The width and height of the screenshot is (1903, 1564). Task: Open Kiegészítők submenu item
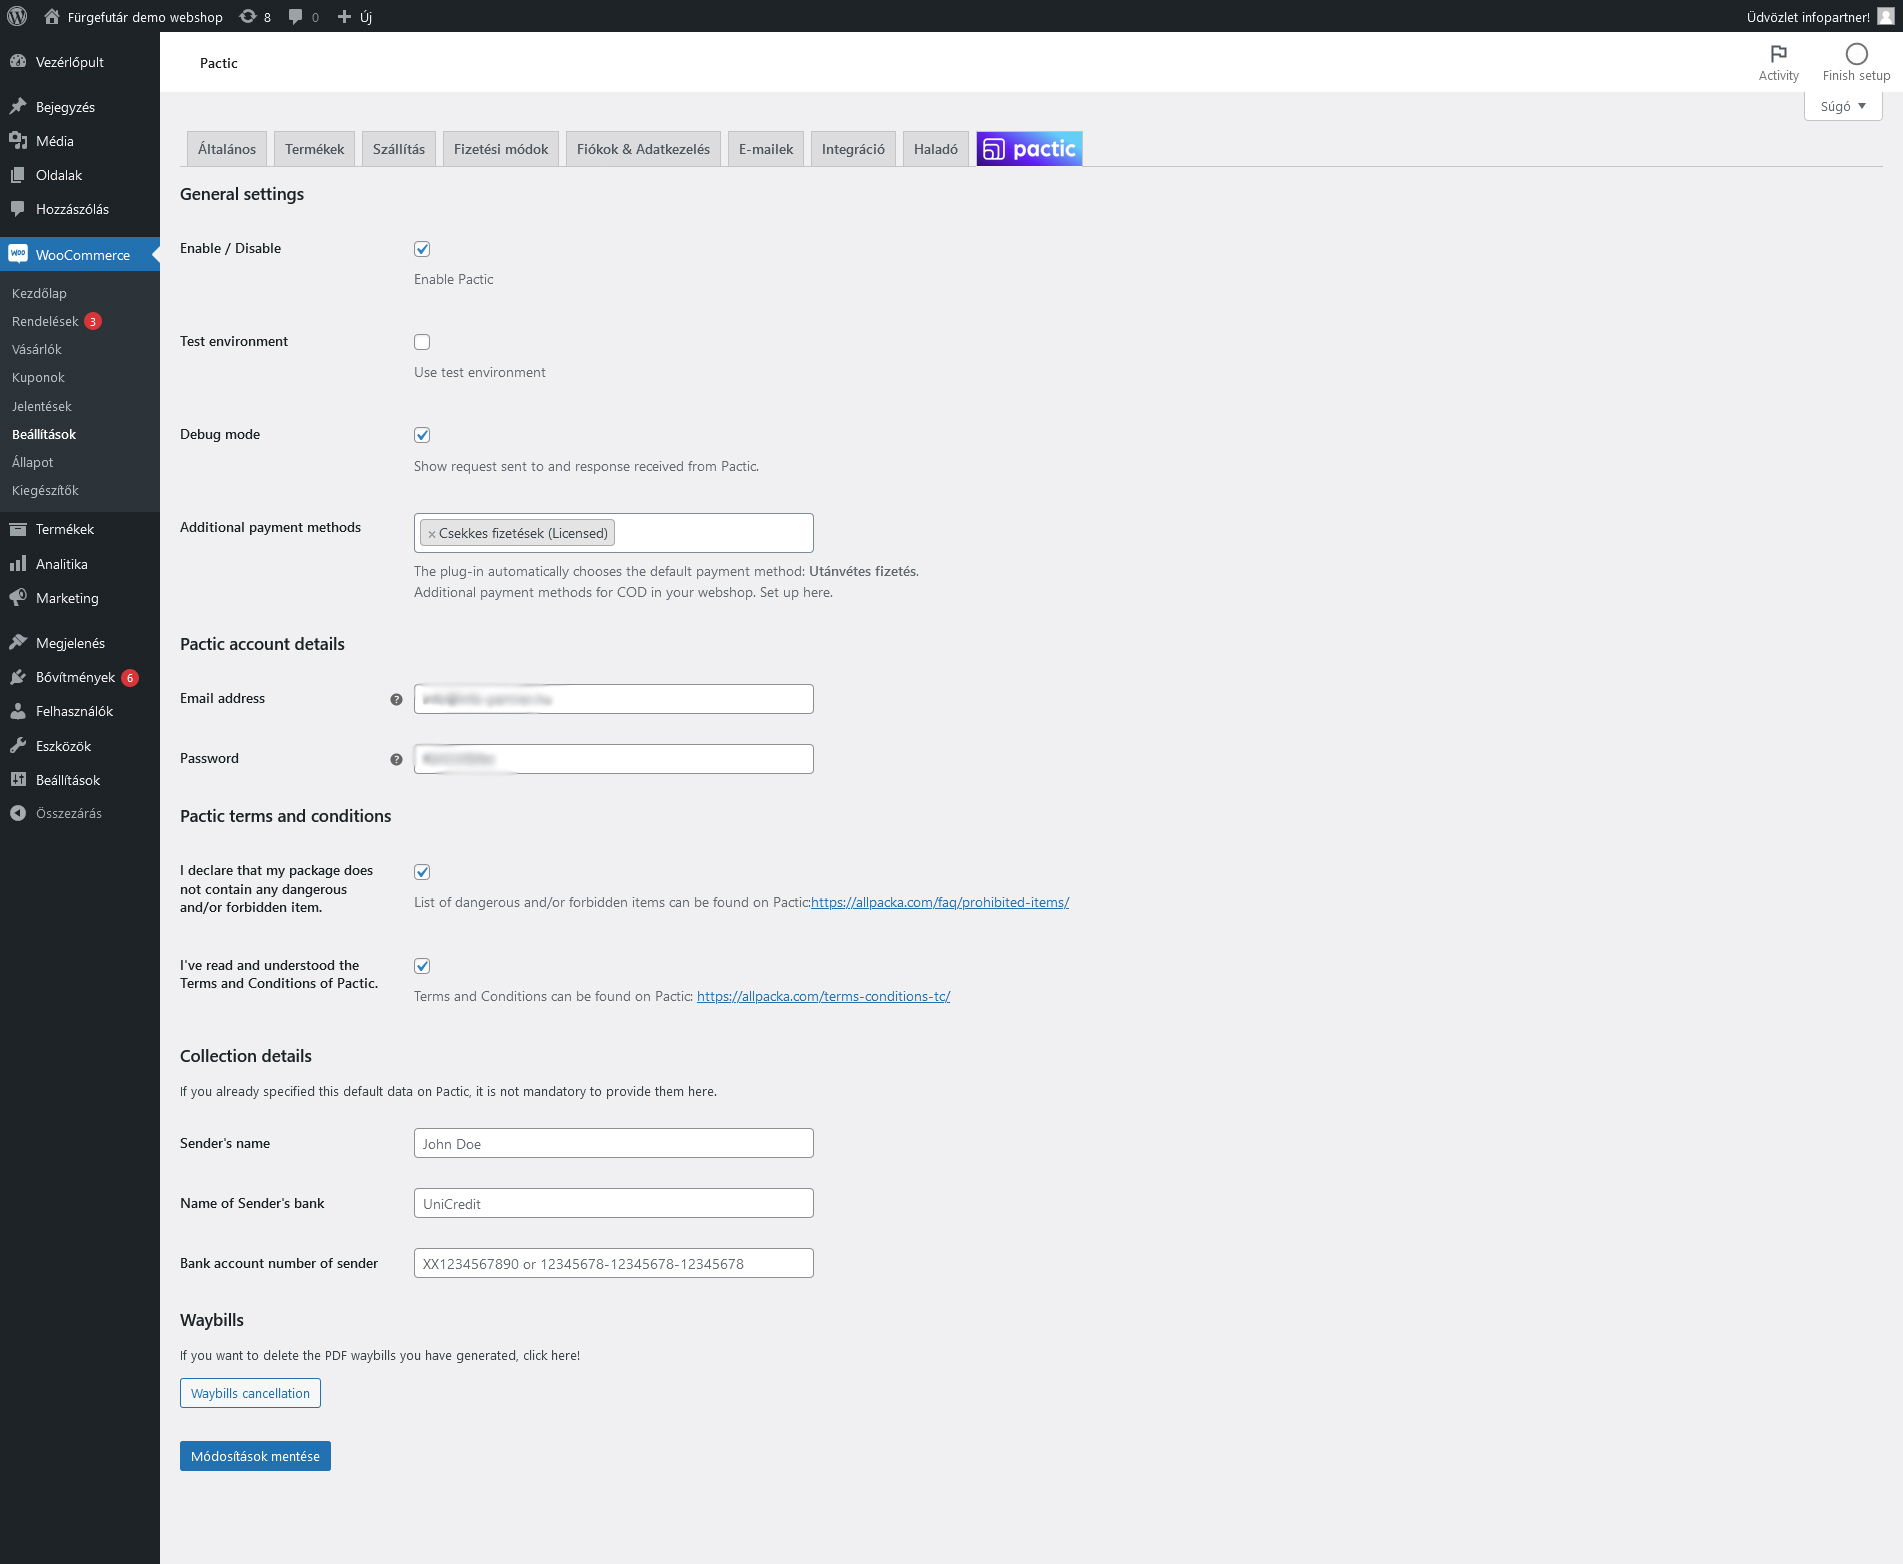click(x=45, y=490)
